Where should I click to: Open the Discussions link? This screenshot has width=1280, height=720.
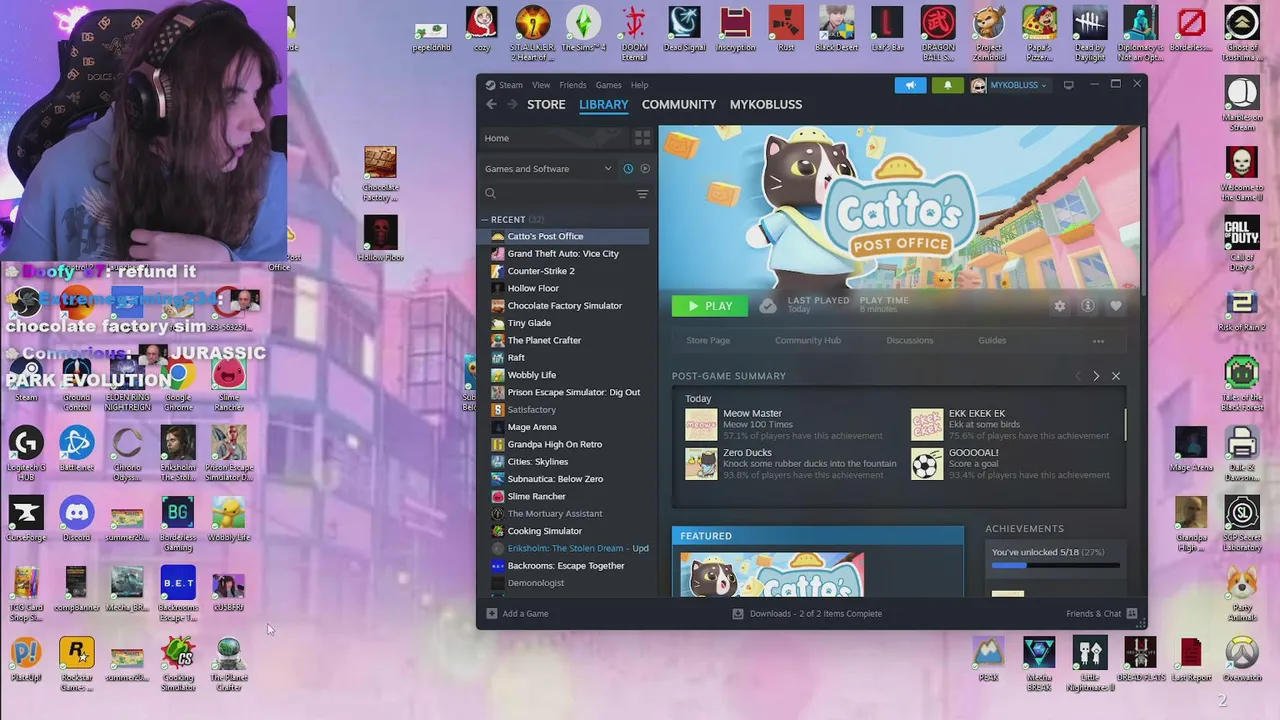click(909, 341)
